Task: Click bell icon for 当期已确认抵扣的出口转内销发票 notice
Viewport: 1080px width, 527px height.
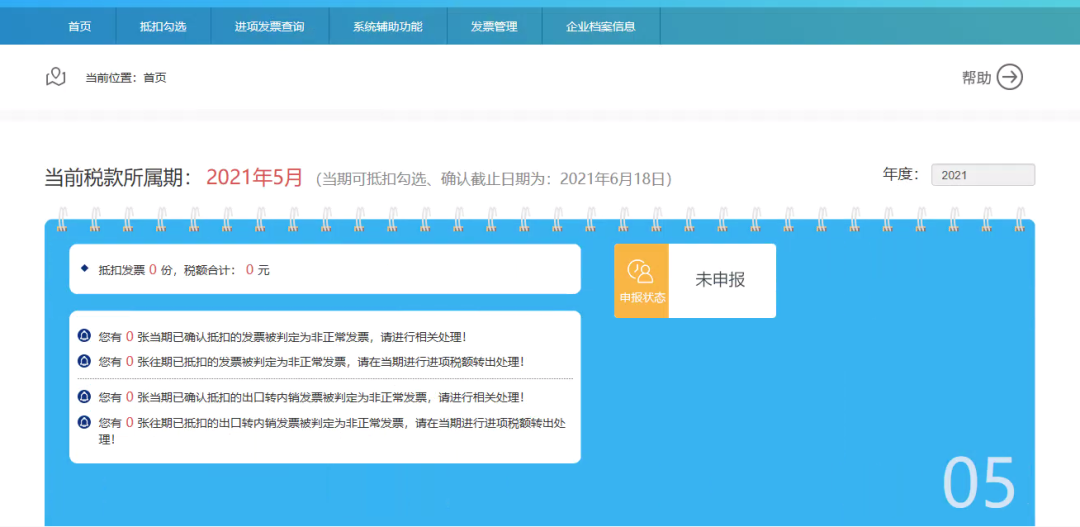Action: (85, 397)
